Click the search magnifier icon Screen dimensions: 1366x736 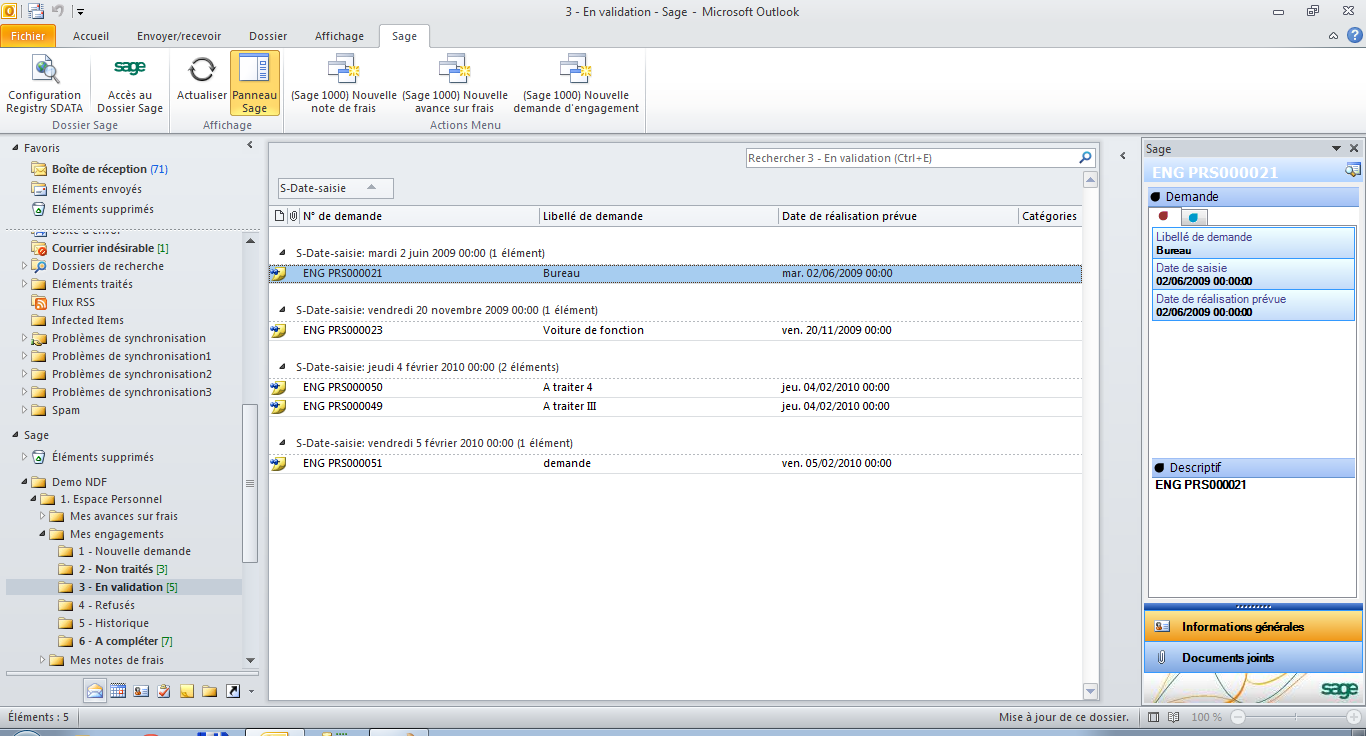[1086, 158]
